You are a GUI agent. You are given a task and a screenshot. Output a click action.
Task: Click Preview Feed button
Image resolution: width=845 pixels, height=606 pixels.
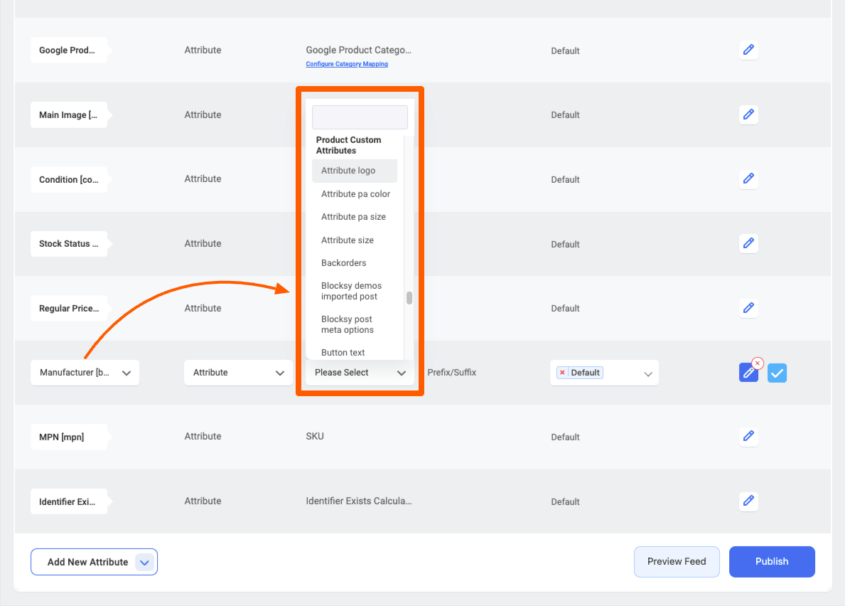coord(676,562)
